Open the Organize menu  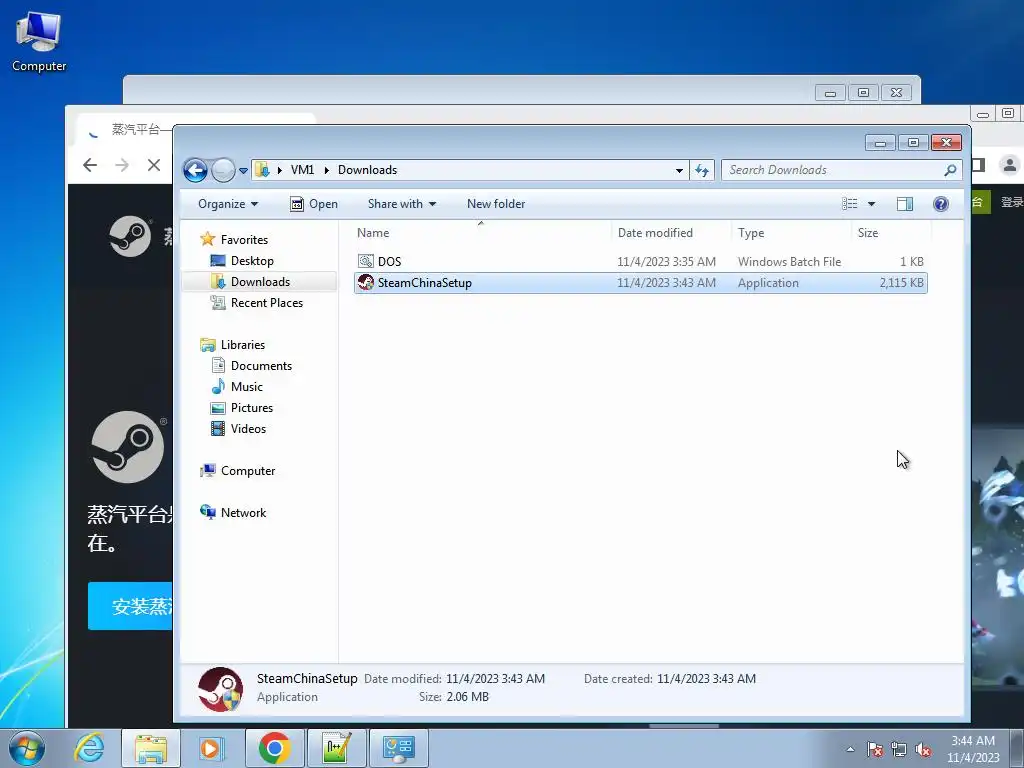(x=228, y=204)
